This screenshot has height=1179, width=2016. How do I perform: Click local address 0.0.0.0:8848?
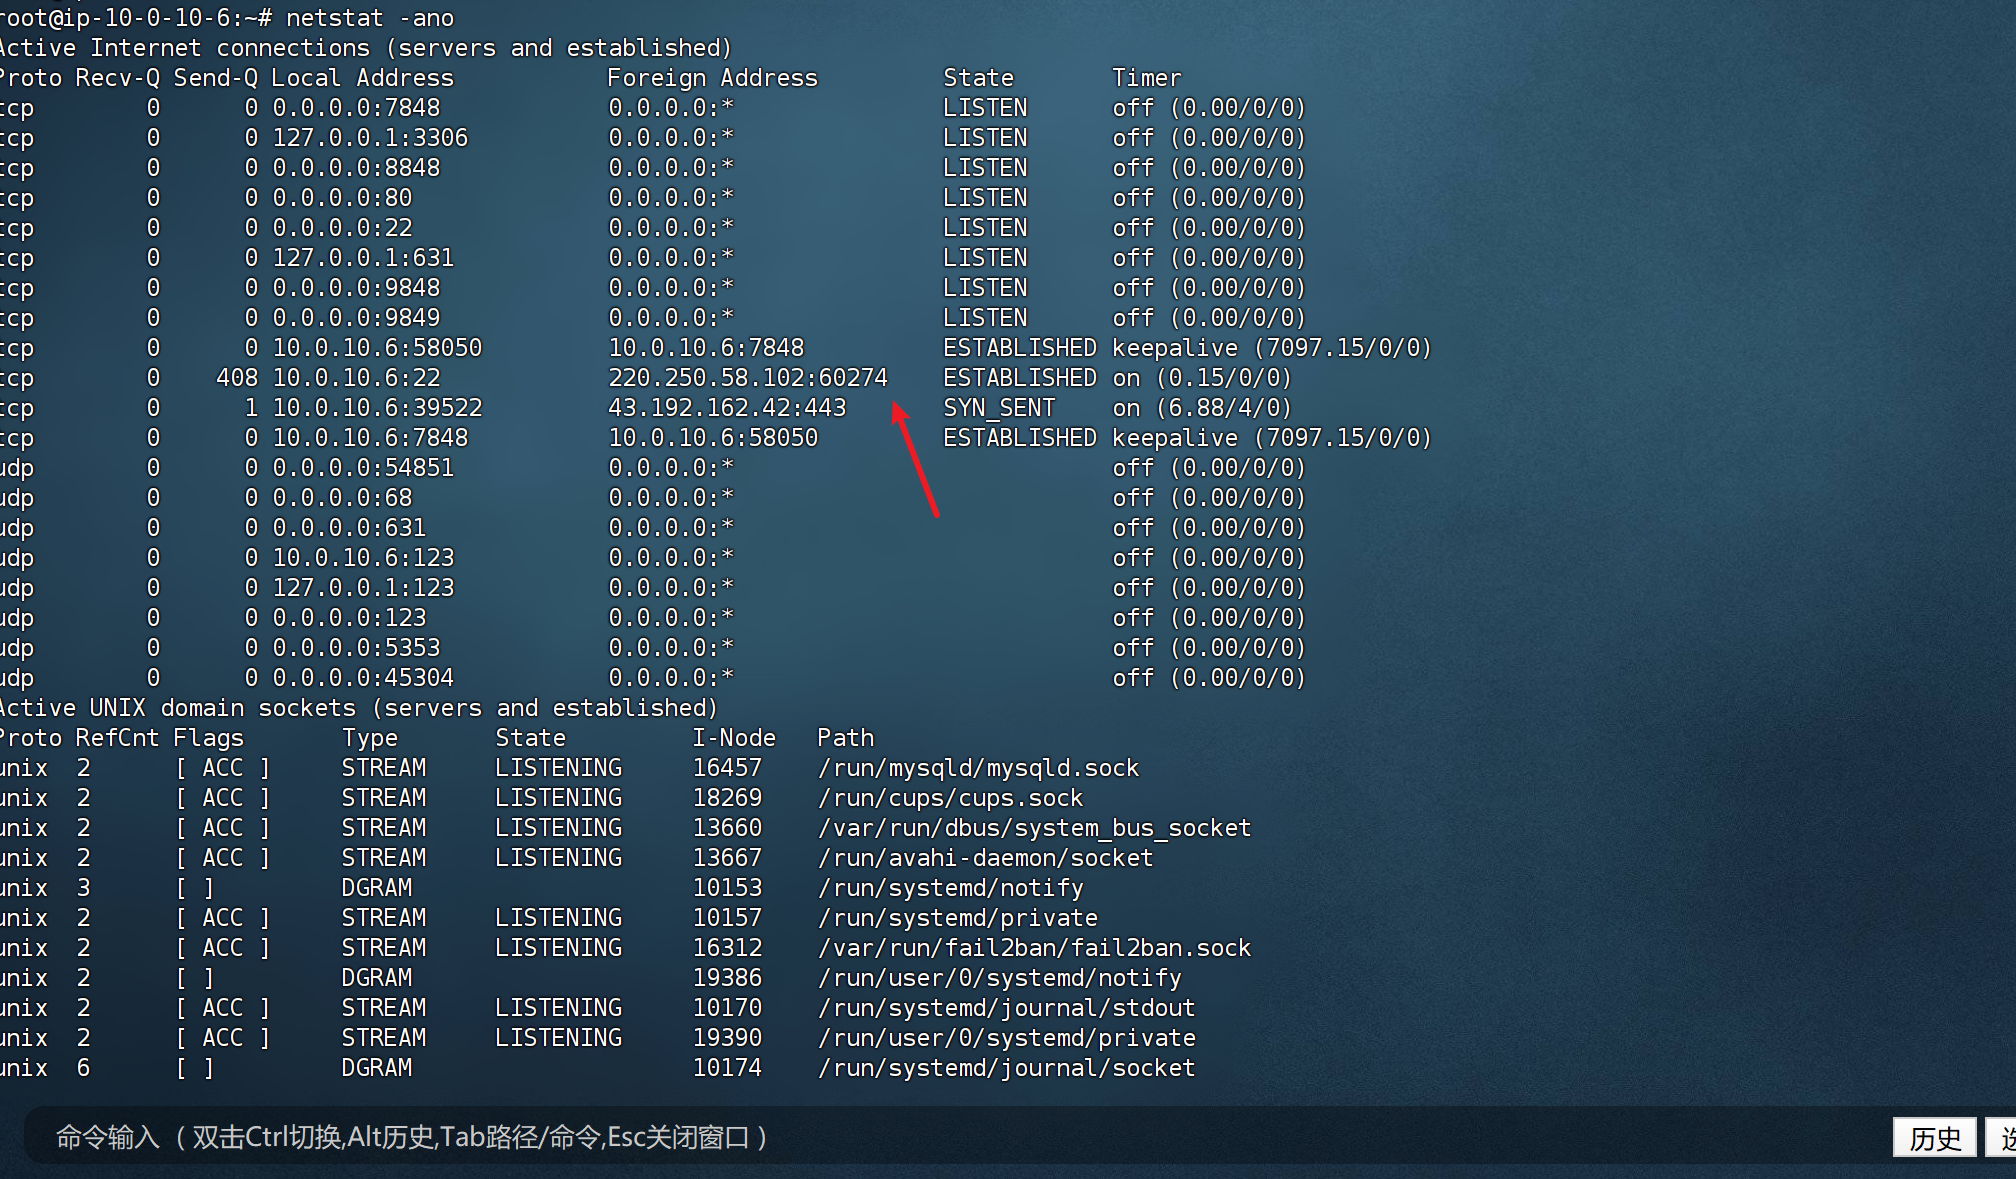(x=355, y=168)
